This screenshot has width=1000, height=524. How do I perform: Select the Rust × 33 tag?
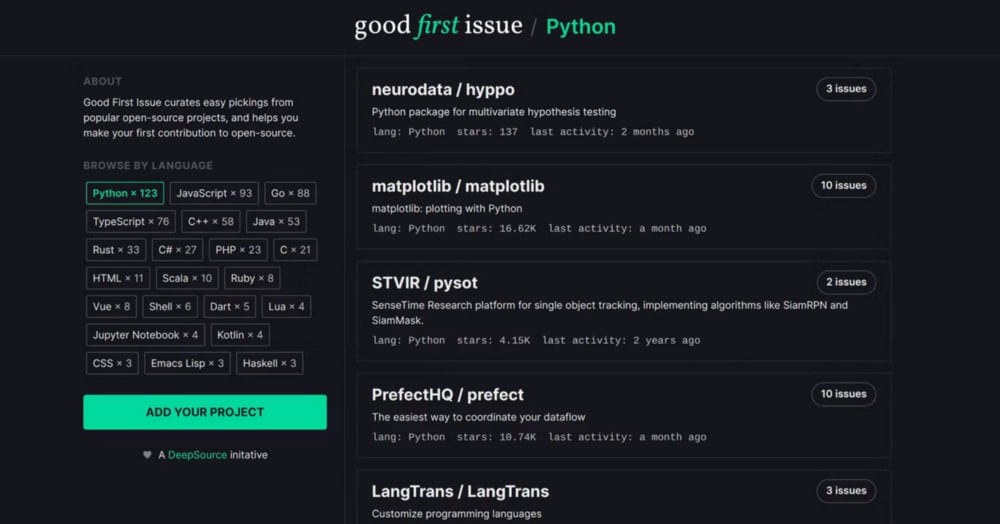tap(116, 250)
